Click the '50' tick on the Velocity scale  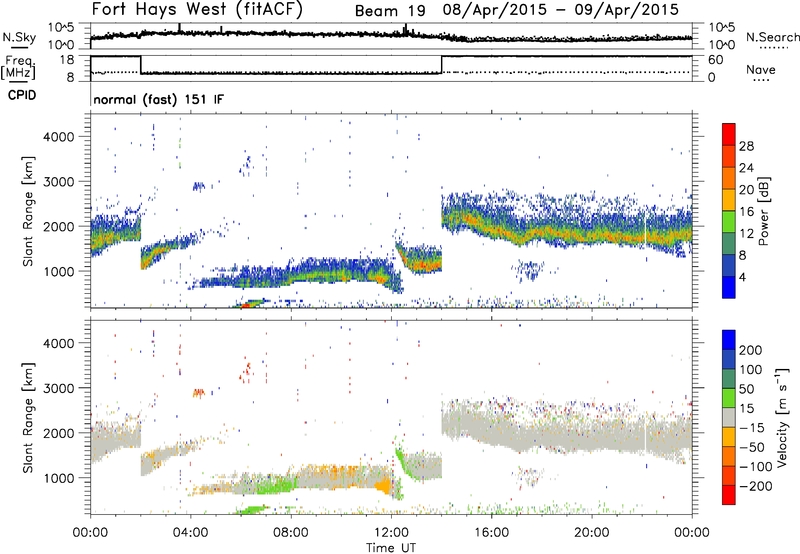pos(746,389)
